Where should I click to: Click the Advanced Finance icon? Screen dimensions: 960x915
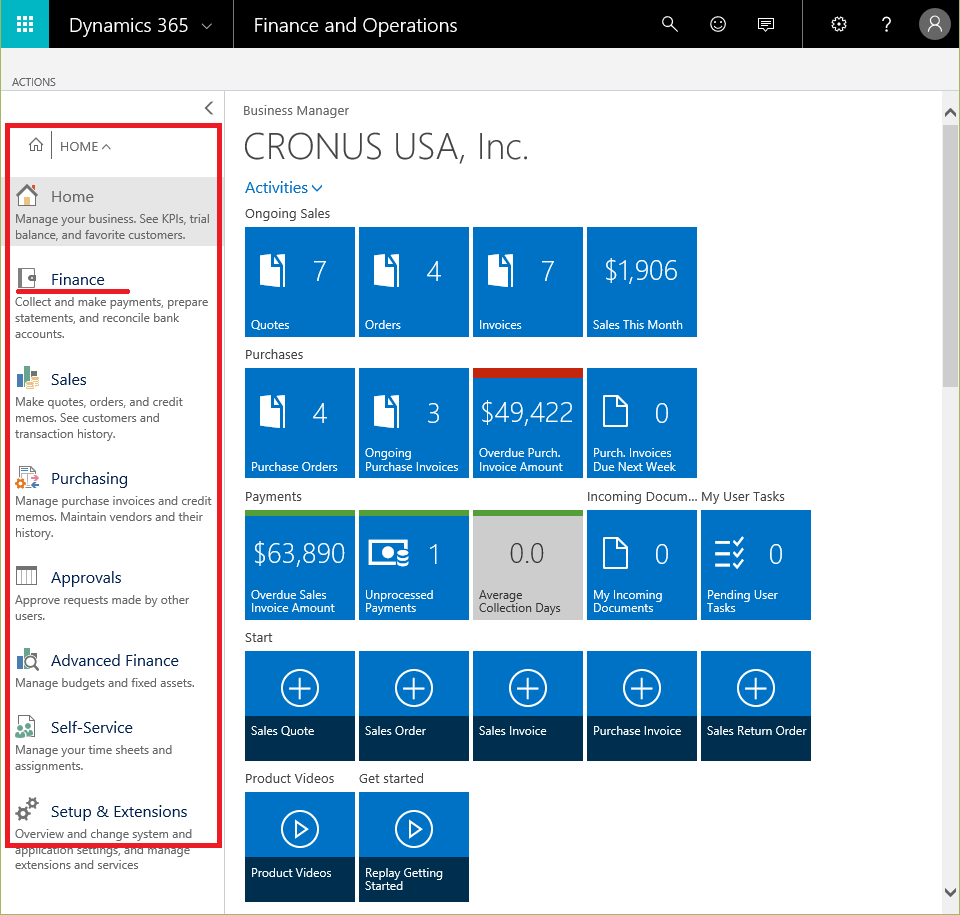[28, 660]
